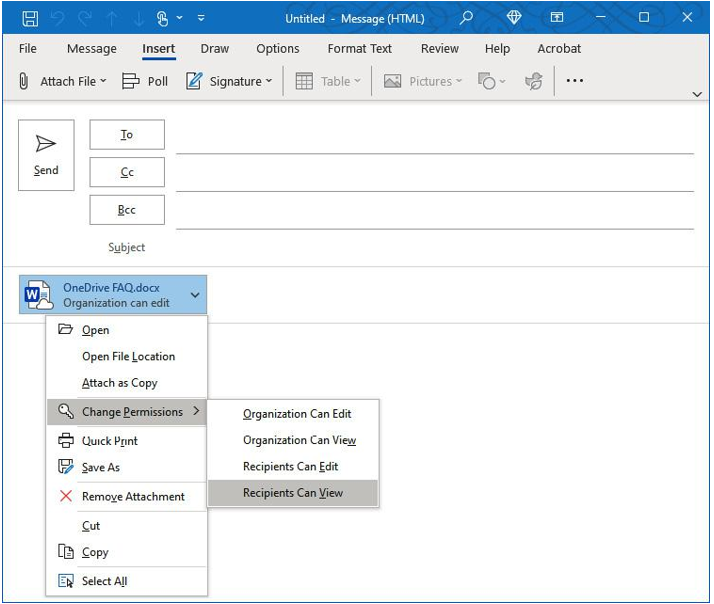Viewport: 714px width, 604px height.
Task: Click the Icons bird icon
Action: click(x=534, y=81)
